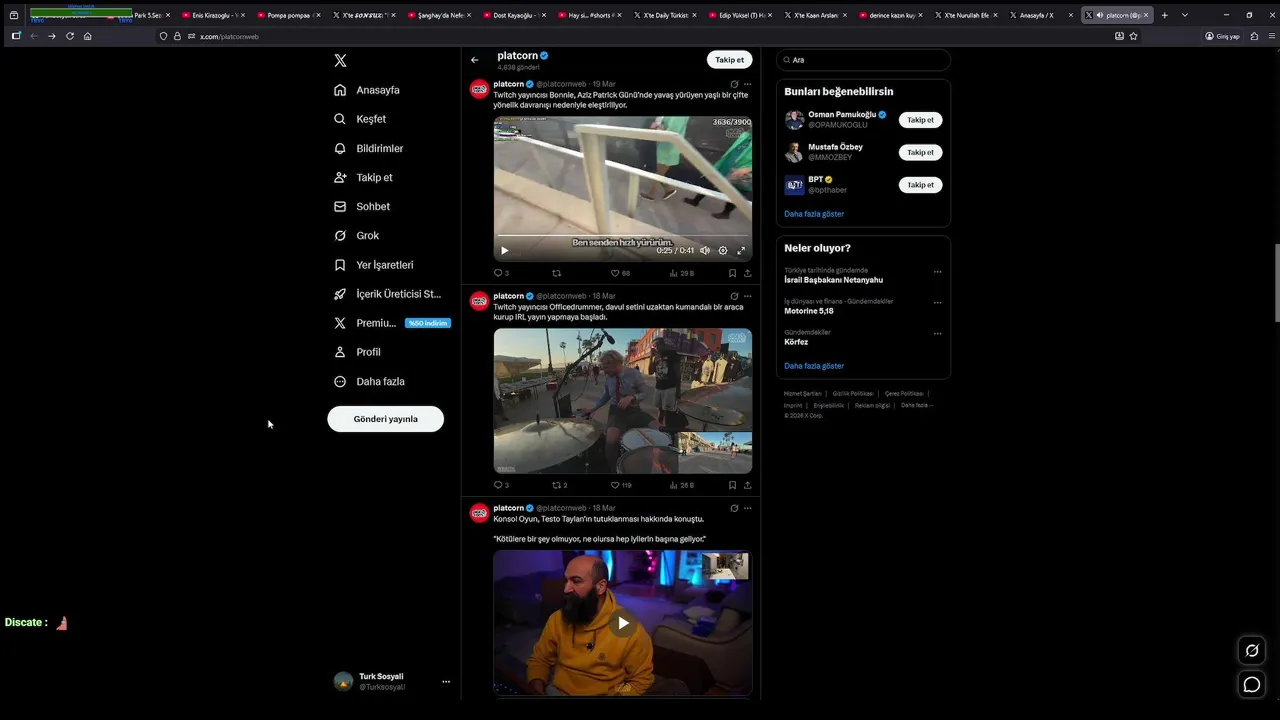Go to Anasayfa in the sidebar
Viewport: 1280px width, 720px height.
(x=367, y=90)
